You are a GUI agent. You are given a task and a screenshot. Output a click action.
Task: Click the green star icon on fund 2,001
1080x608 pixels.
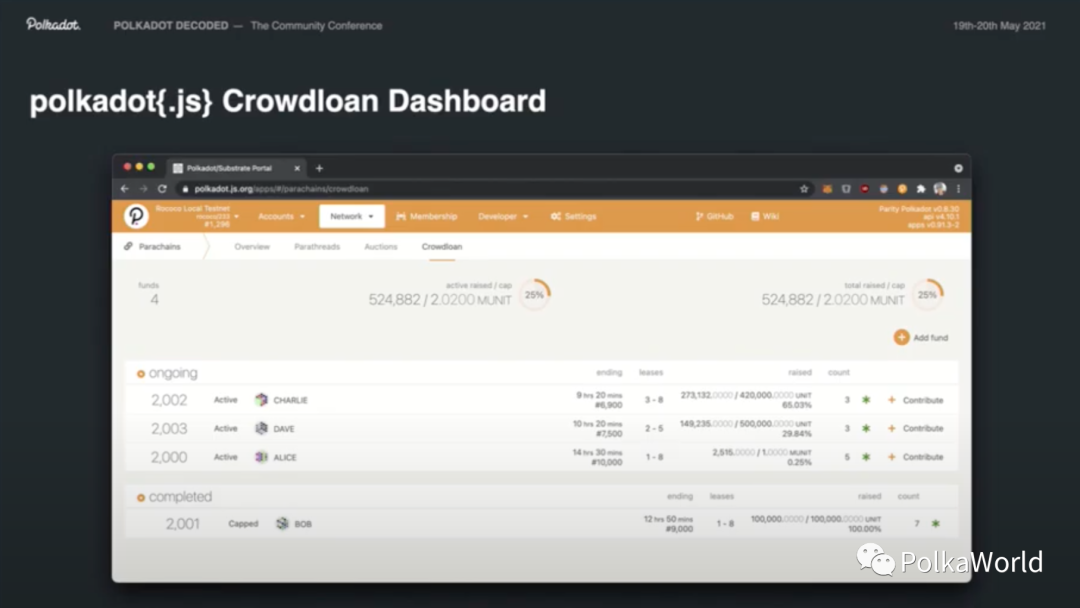(935, 524)
